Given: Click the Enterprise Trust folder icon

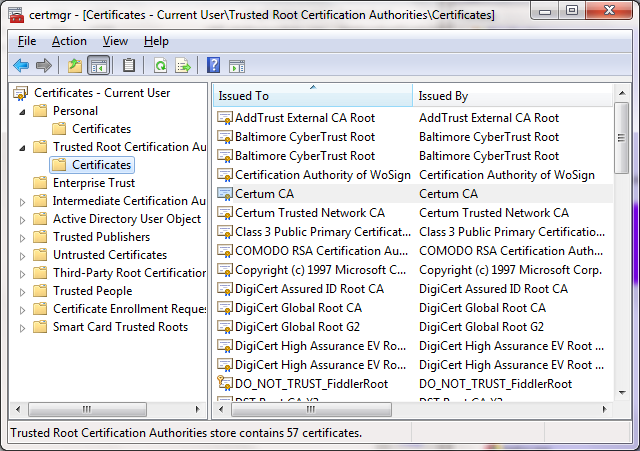Looking at the screenshot, I should [x=40, y=182].
